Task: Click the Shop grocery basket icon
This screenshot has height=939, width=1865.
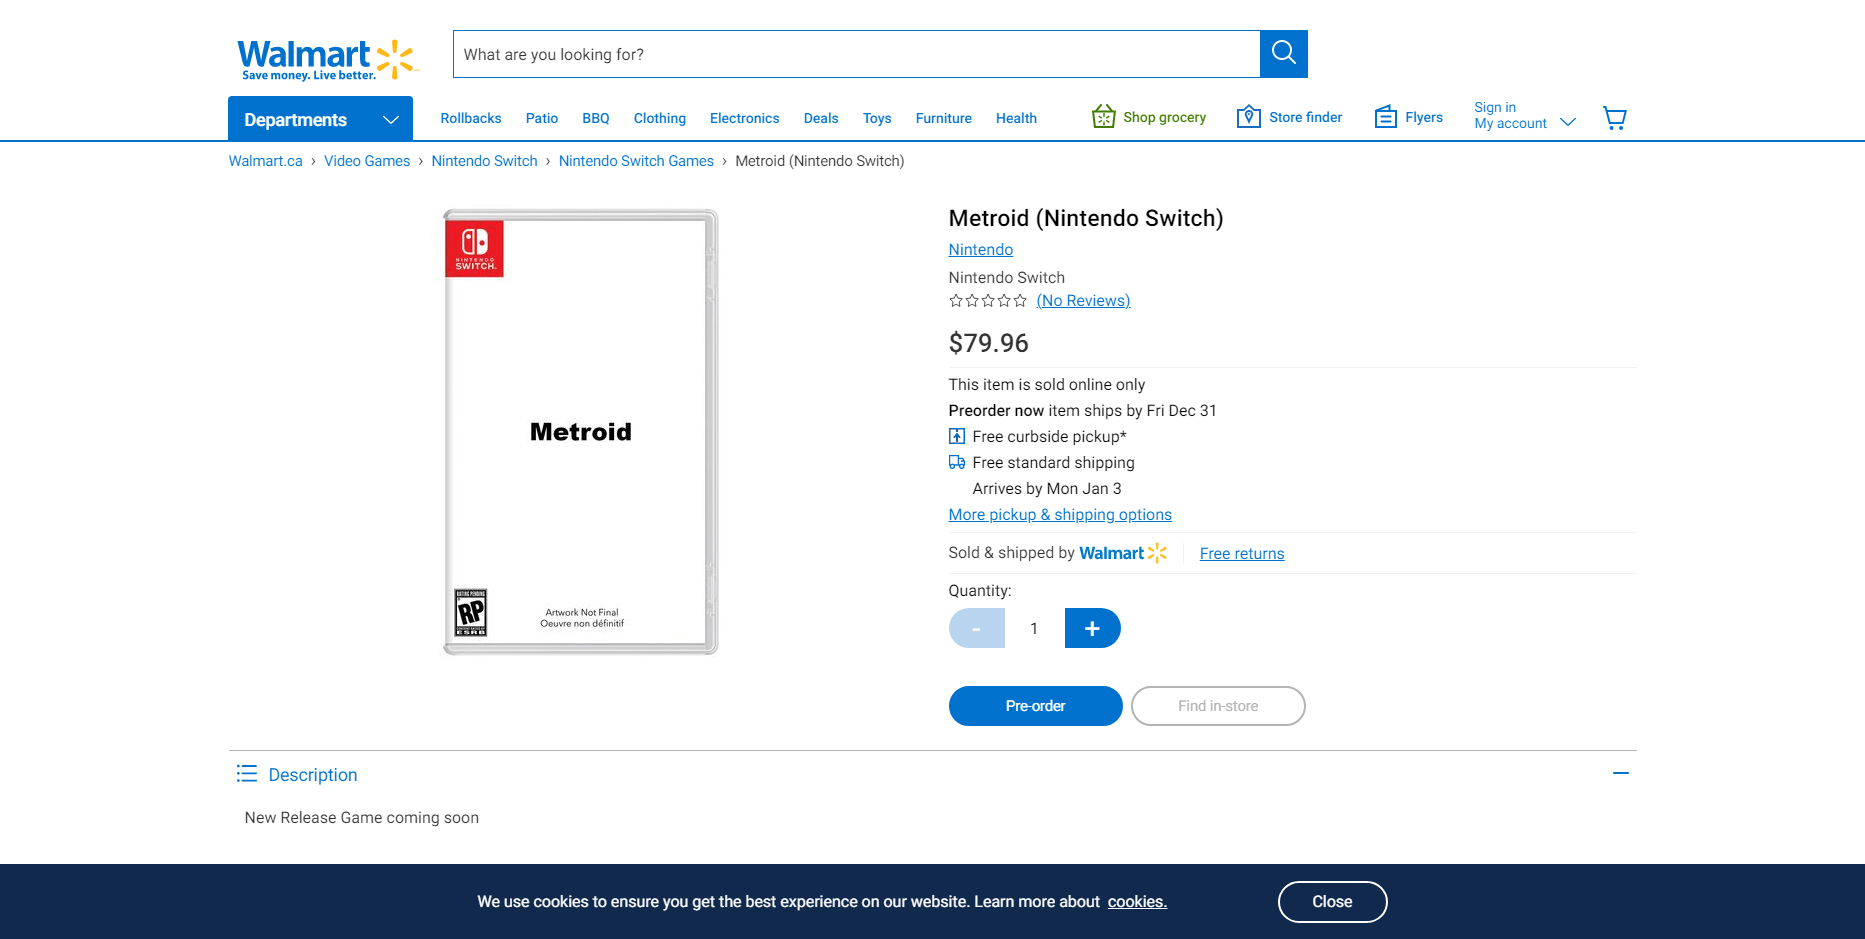Action: point(1103,117)
